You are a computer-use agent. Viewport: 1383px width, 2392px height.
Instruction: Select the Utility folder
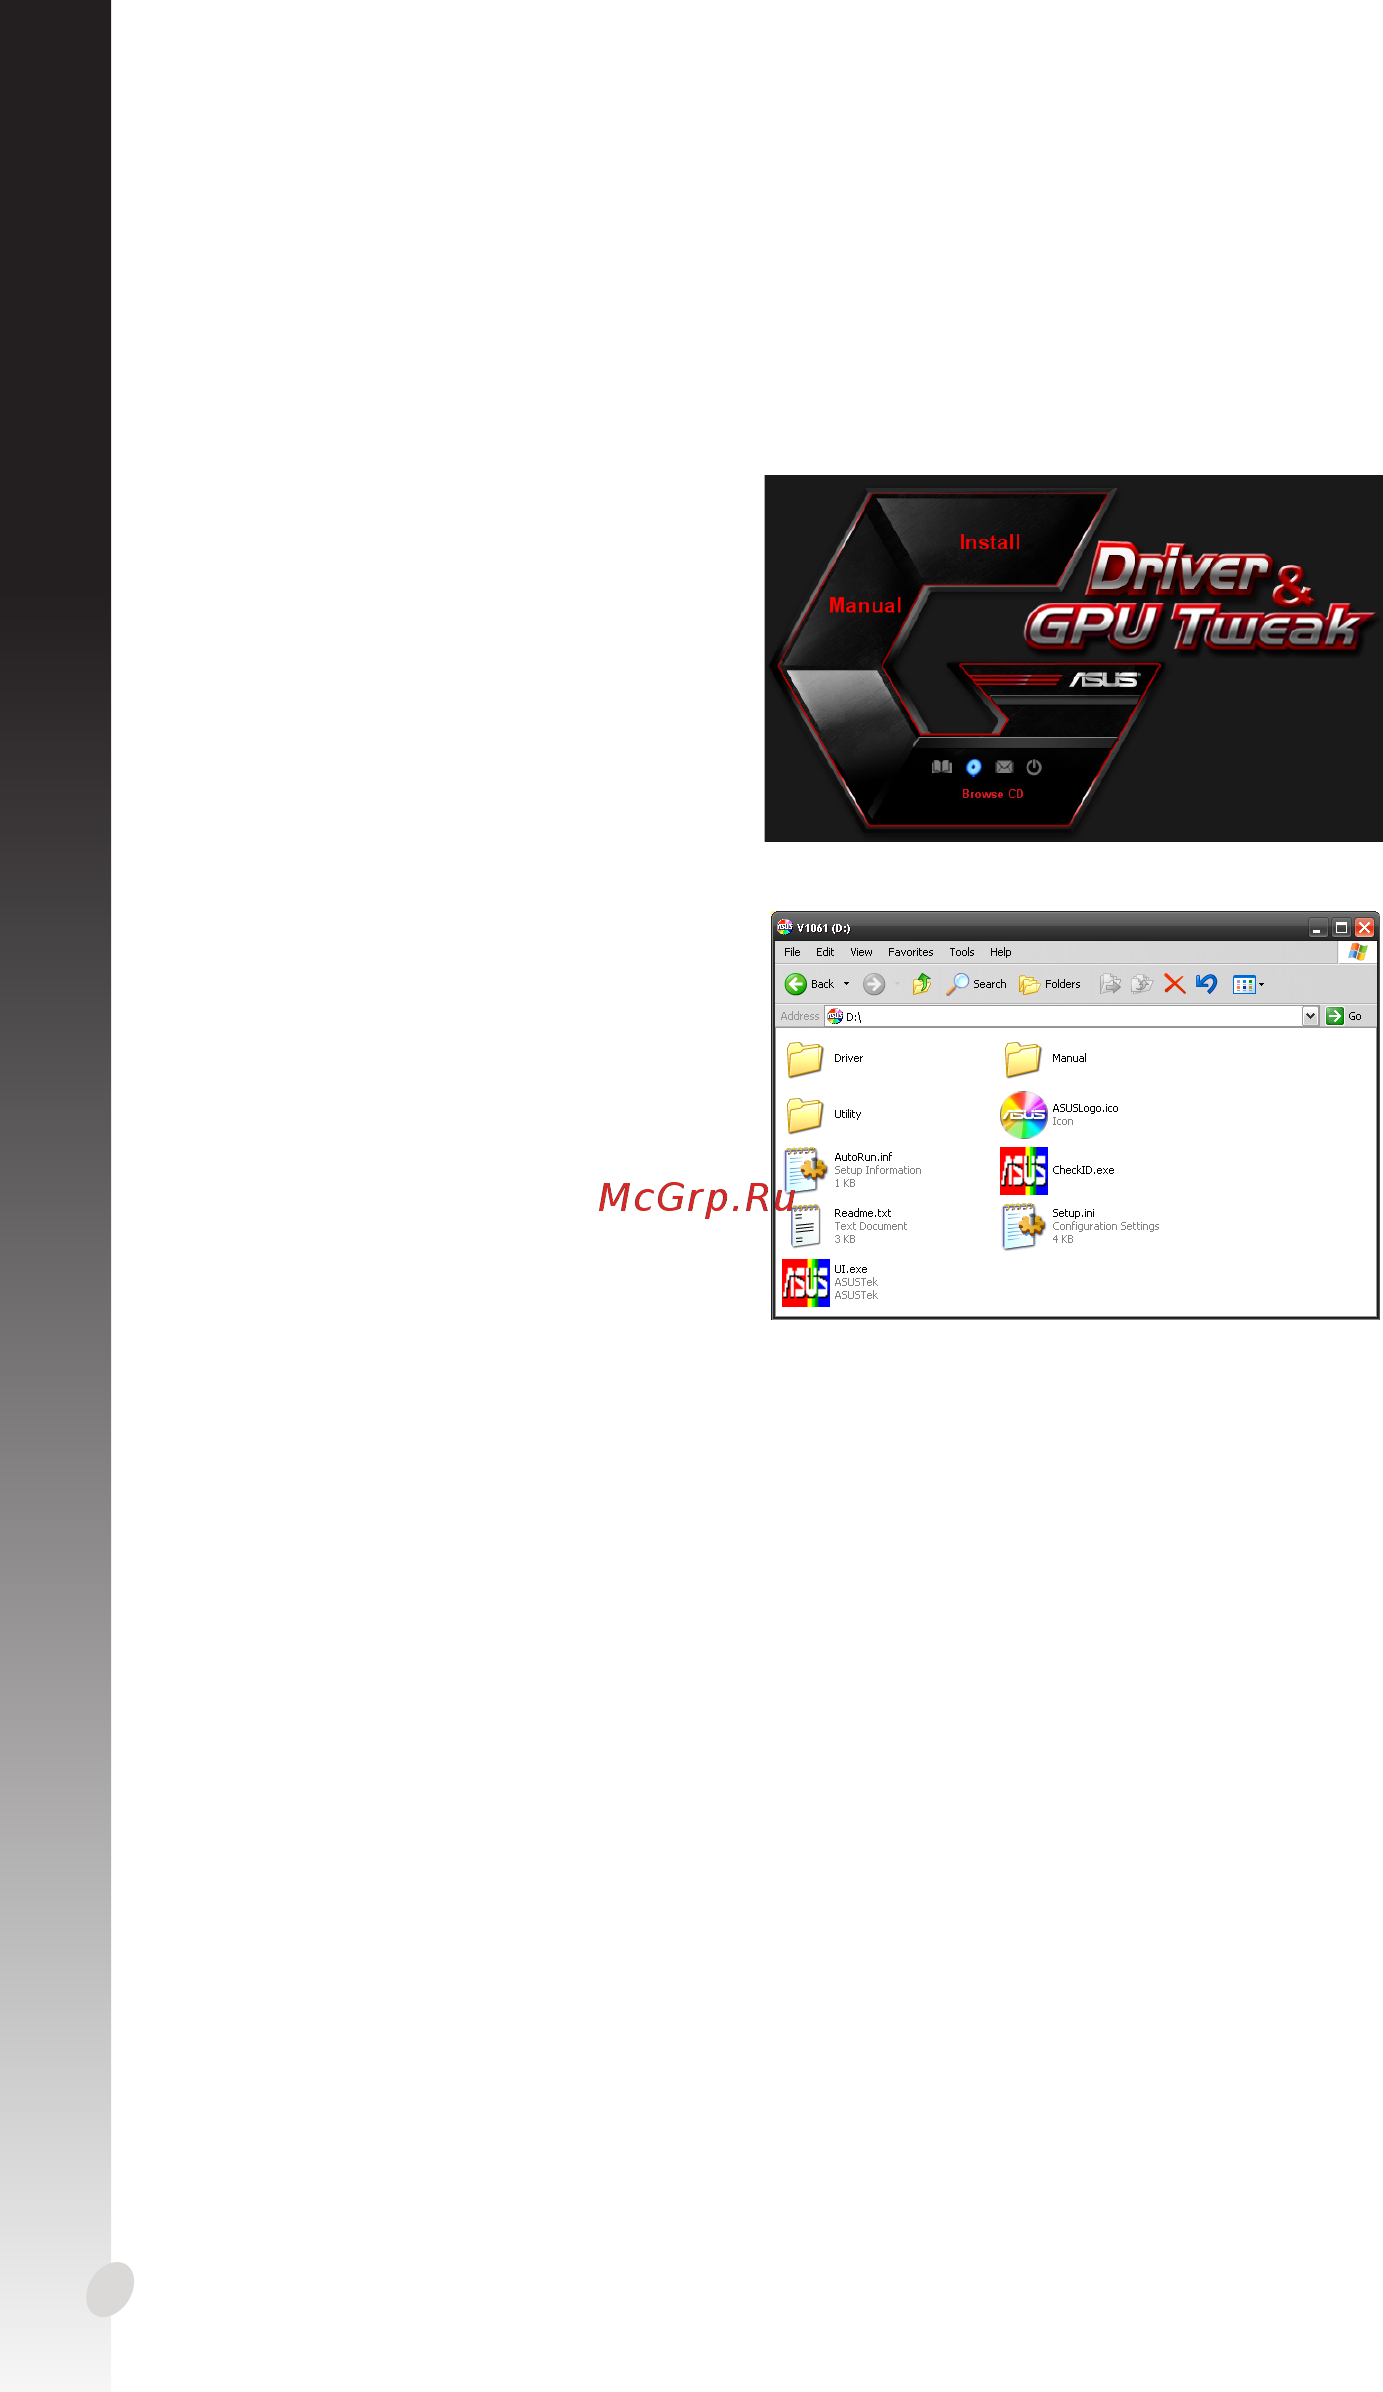(824, 1114)
